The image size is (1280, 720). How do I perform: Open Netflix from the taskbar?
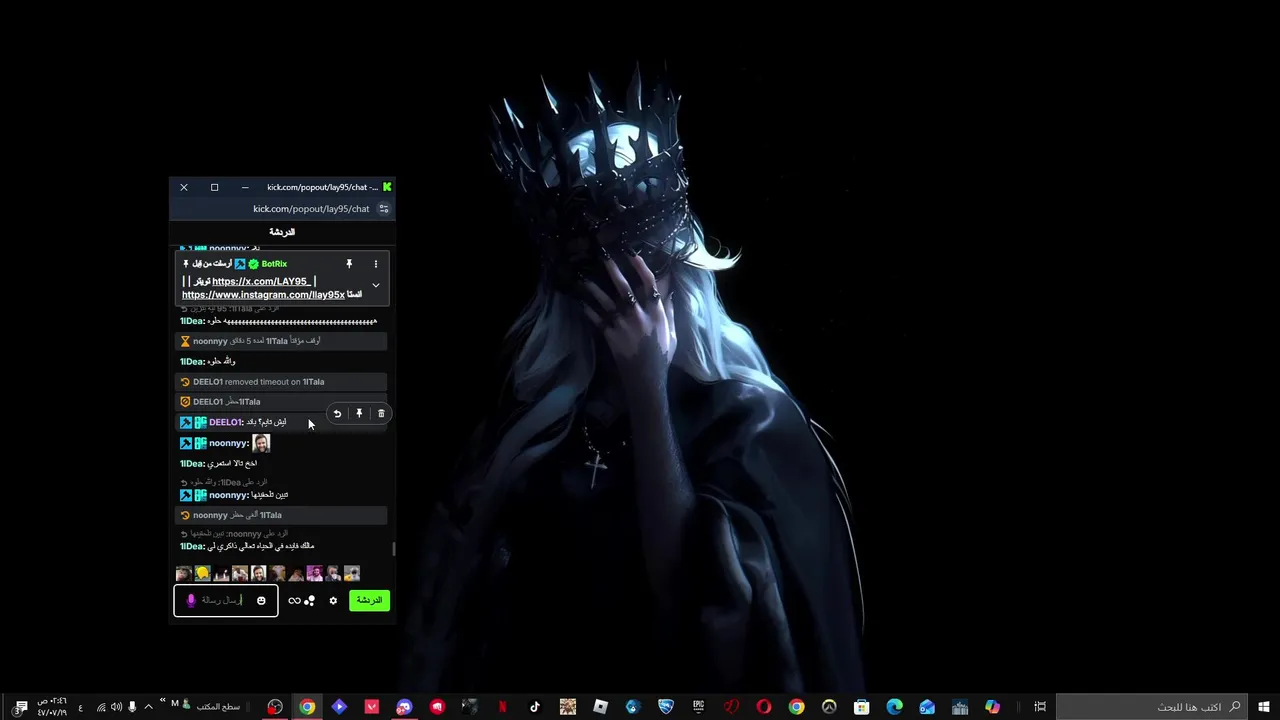click(502, 707)
